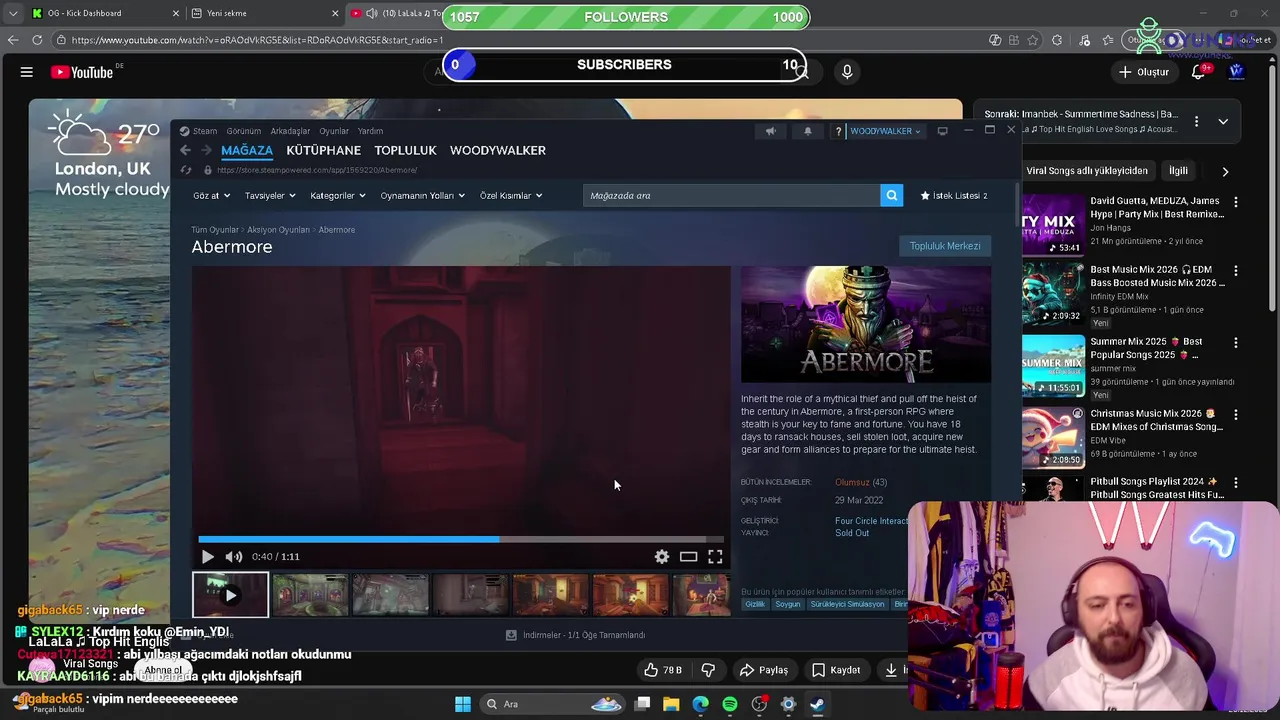The width and height of the screenshot is (1280, 720).
Task: Focus the Mağazada ara search field
Action: click(x=732, y=195)
